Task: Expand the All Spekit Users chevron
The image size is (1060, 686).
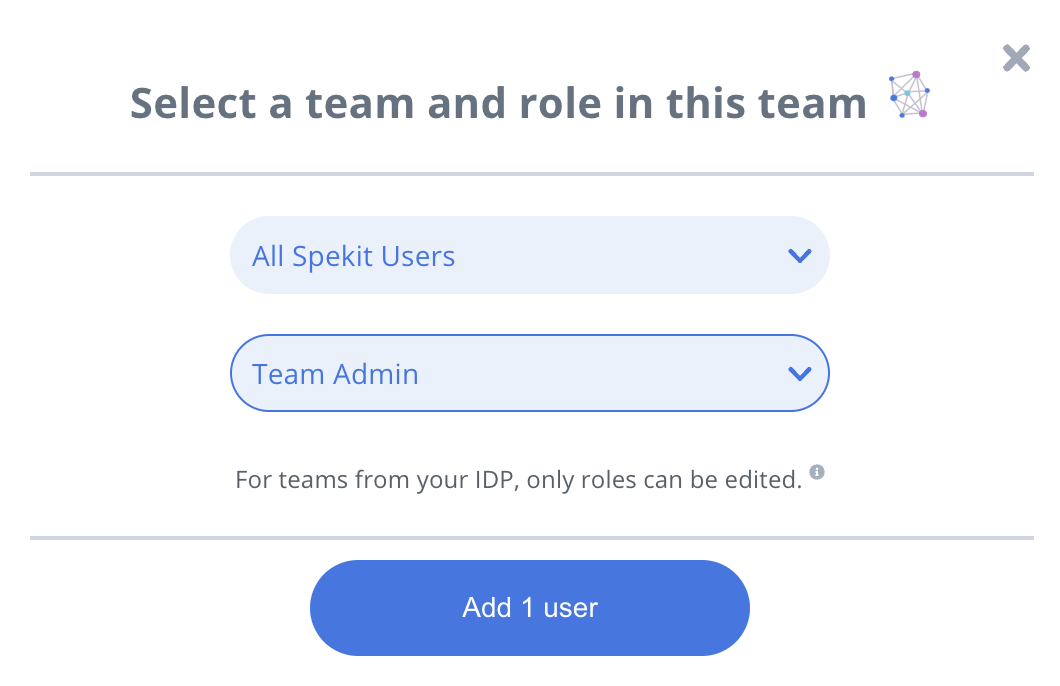Action: point(800,255)
